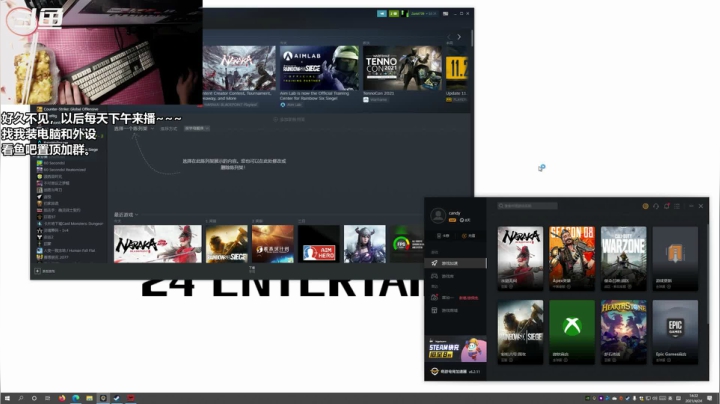720x404 pixels.
Task: Select 60 Seconds! Reatomized in library list
Action: (x=62, y=169)
